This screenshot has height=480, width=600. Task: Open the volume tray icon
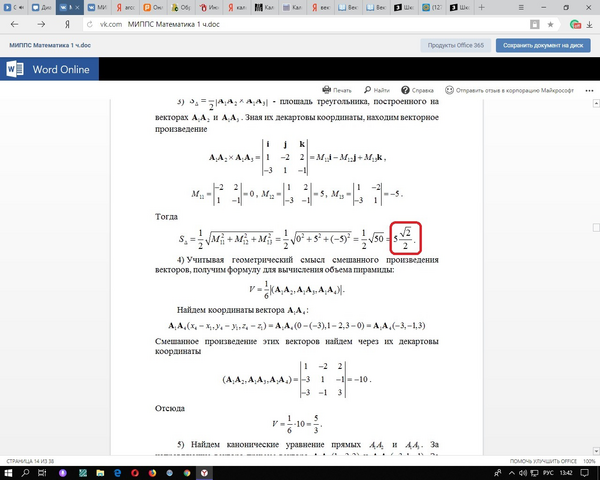pos(523,473)
